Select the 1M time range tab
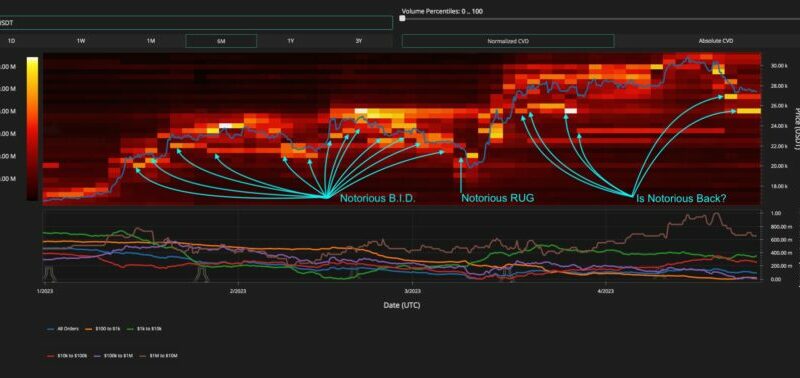 [x=151, y=41]
